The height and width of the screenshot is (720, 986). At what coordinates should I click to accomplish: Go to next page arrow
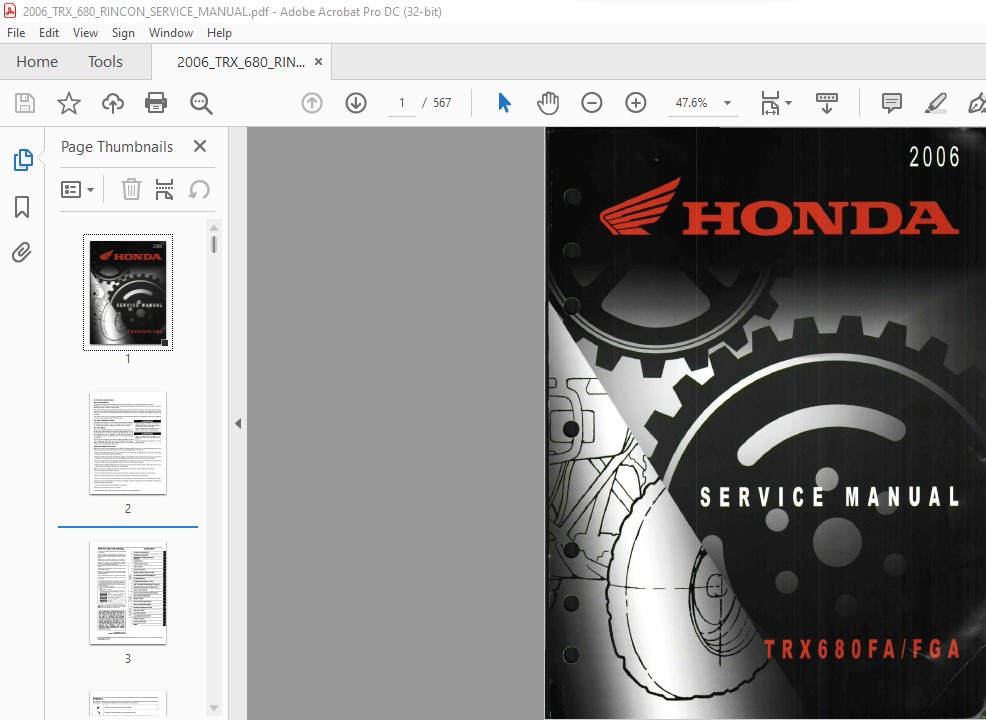(356, 102)
